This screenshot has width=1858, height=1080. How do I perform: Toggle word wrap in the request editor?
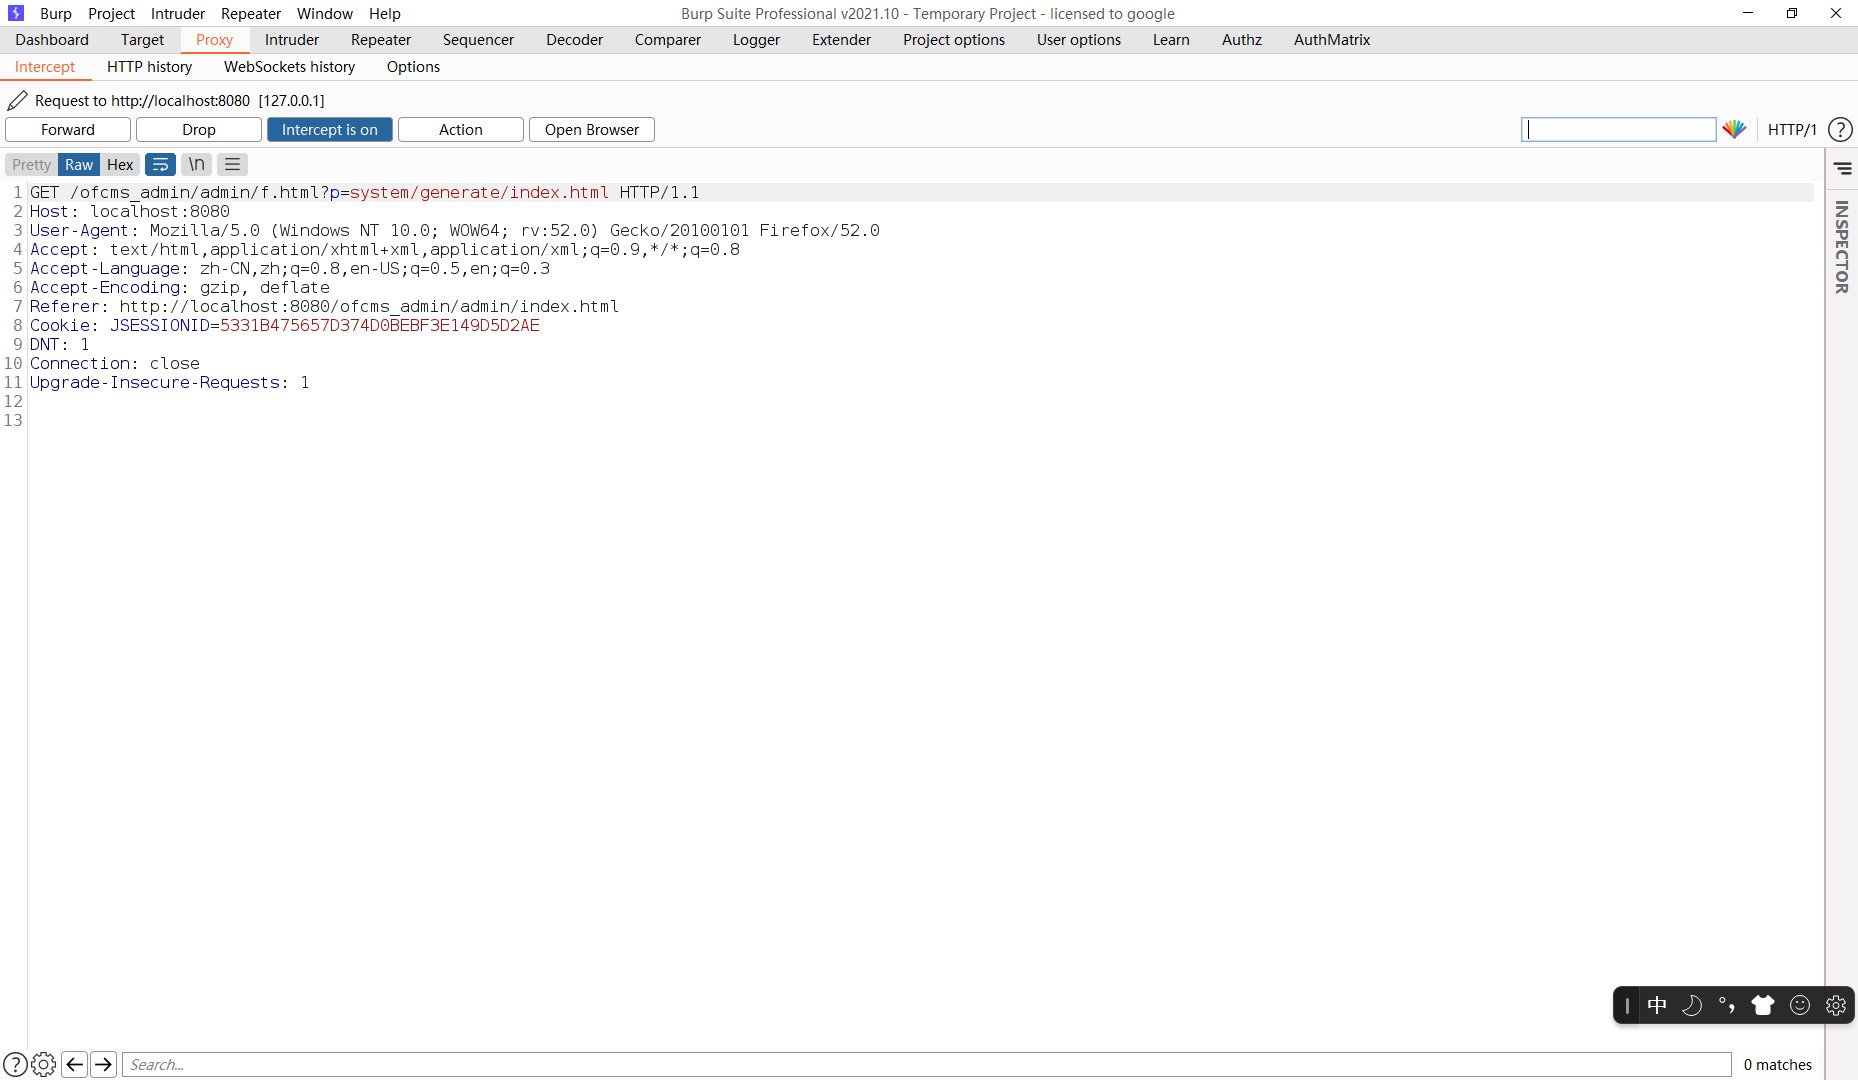pyautogui.click(x=160, y=164)
